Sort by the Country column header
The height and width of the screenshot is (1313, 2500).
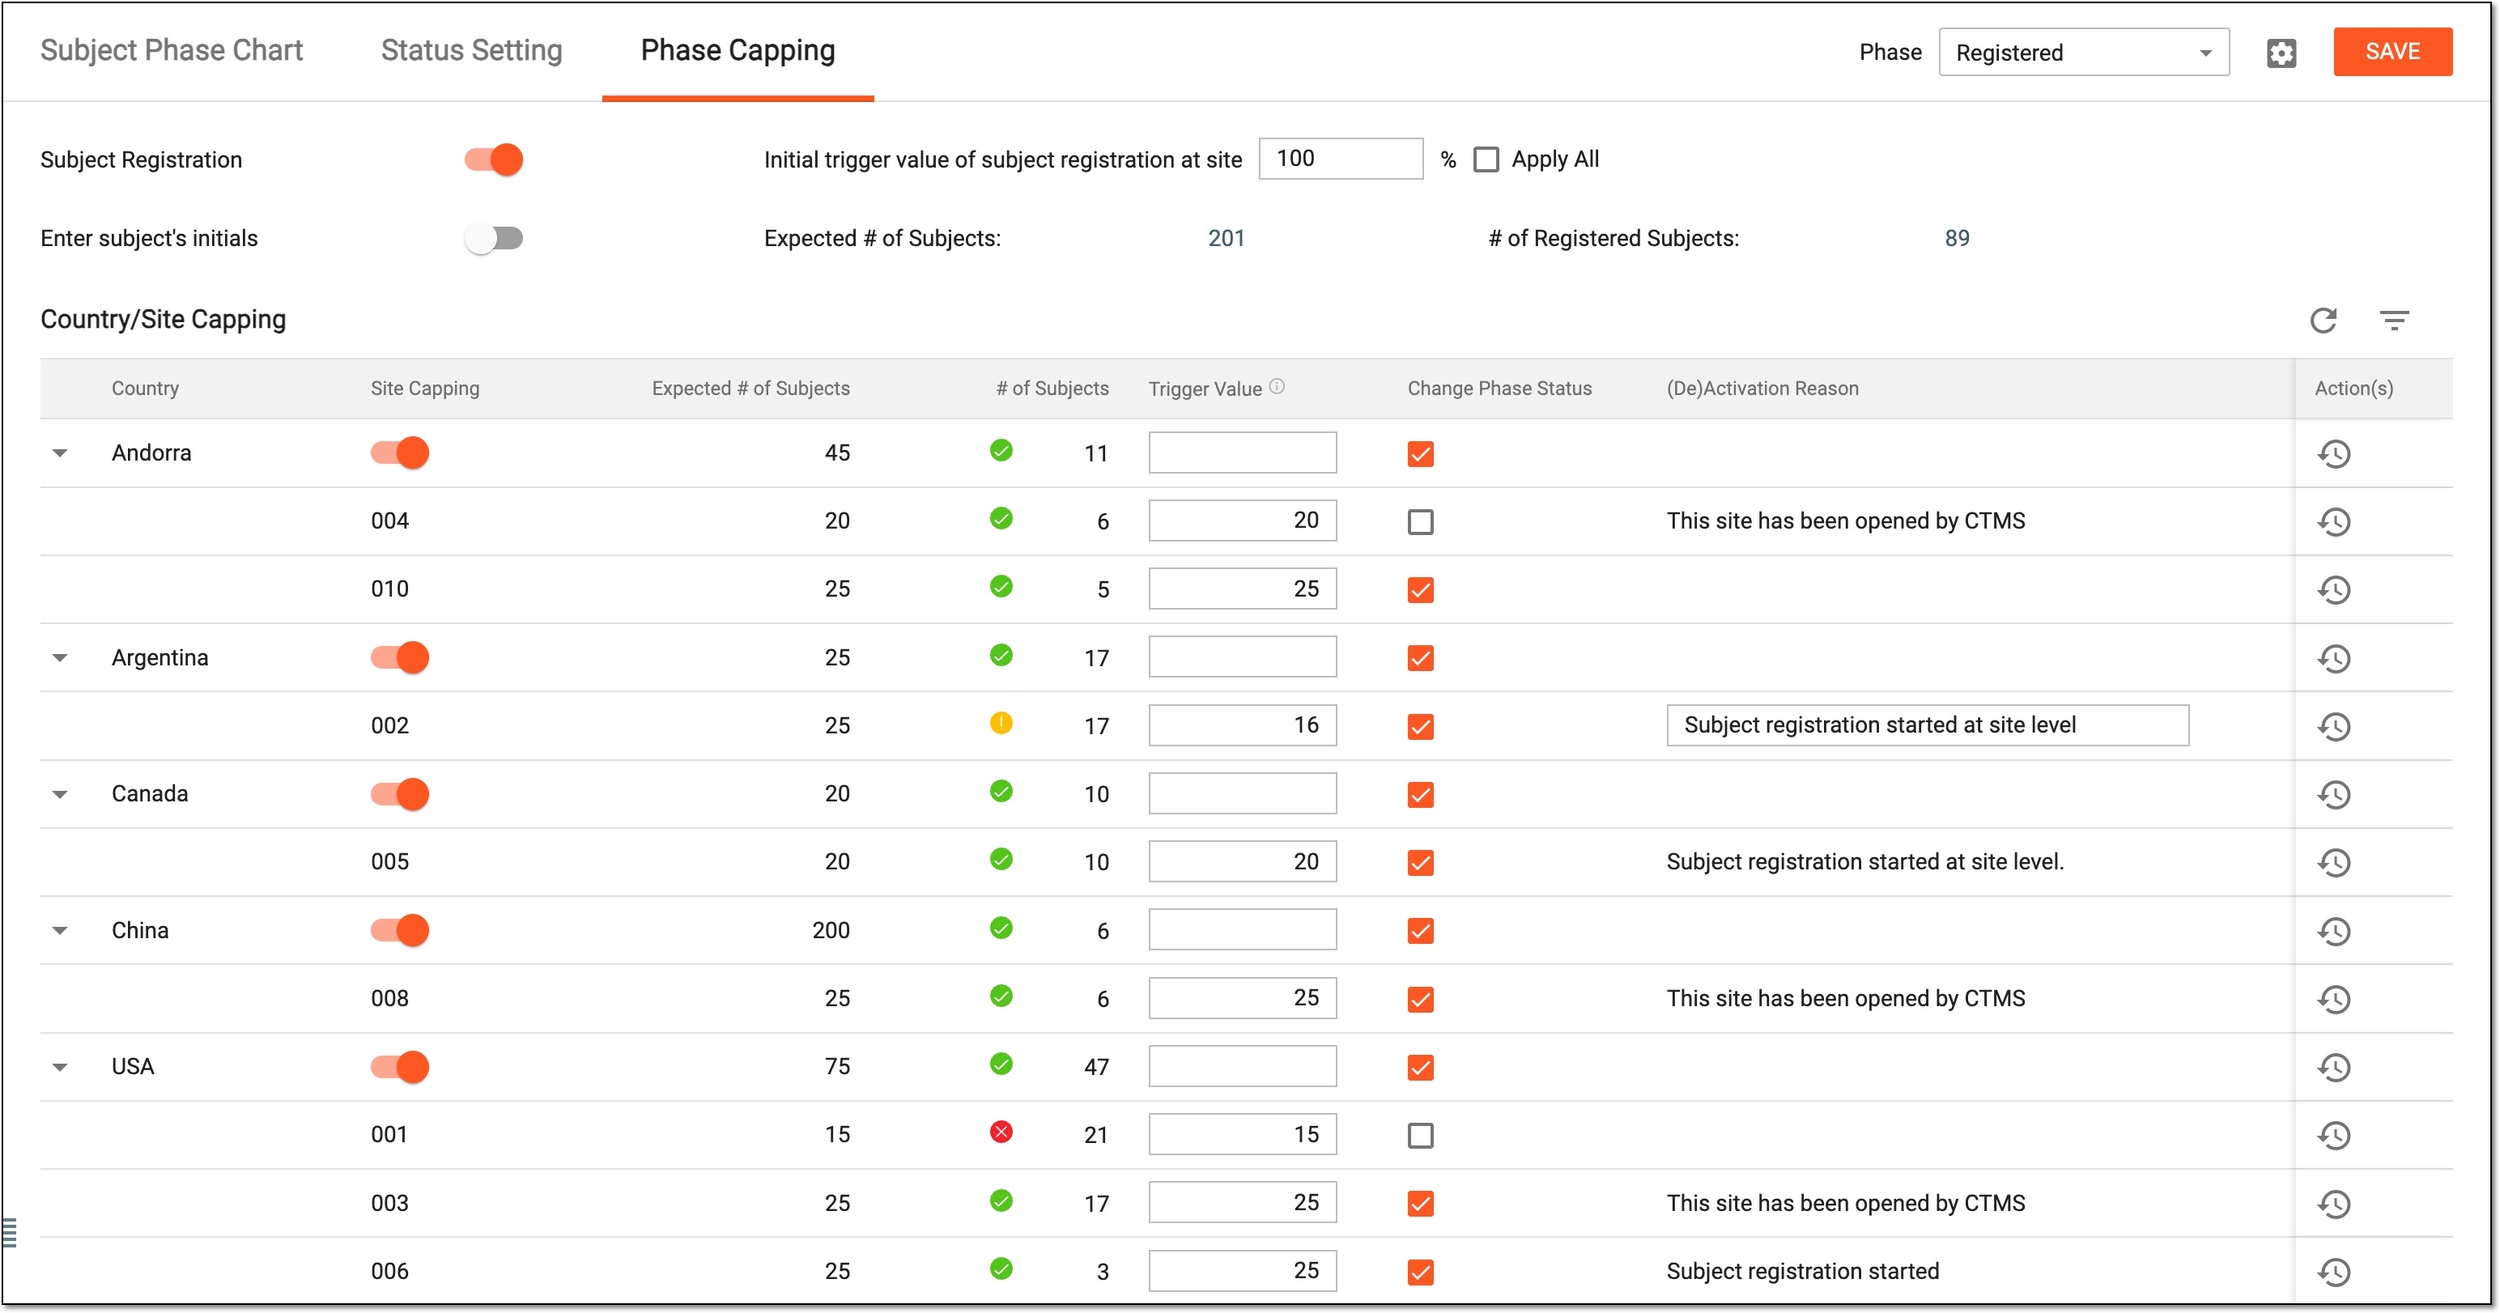[145, 388]
